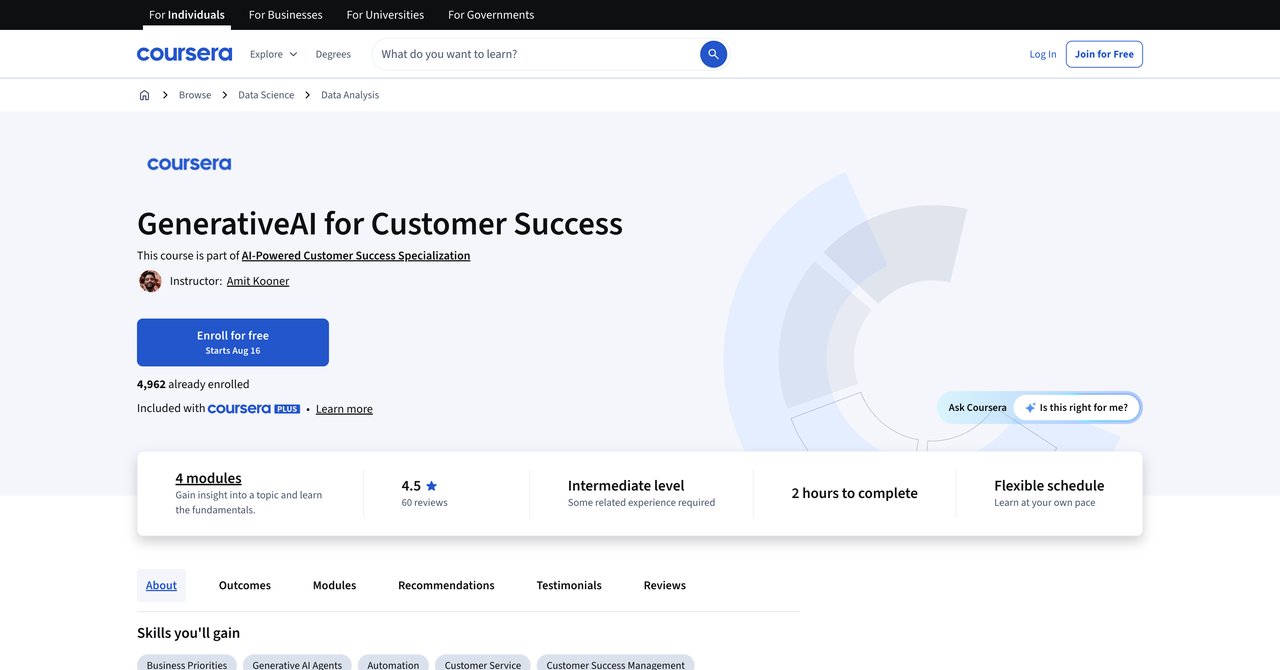Viewport: 1280px width, 670px height.
Task: Click the Coursera partner logo above title
Action: (x=189, y=164)
